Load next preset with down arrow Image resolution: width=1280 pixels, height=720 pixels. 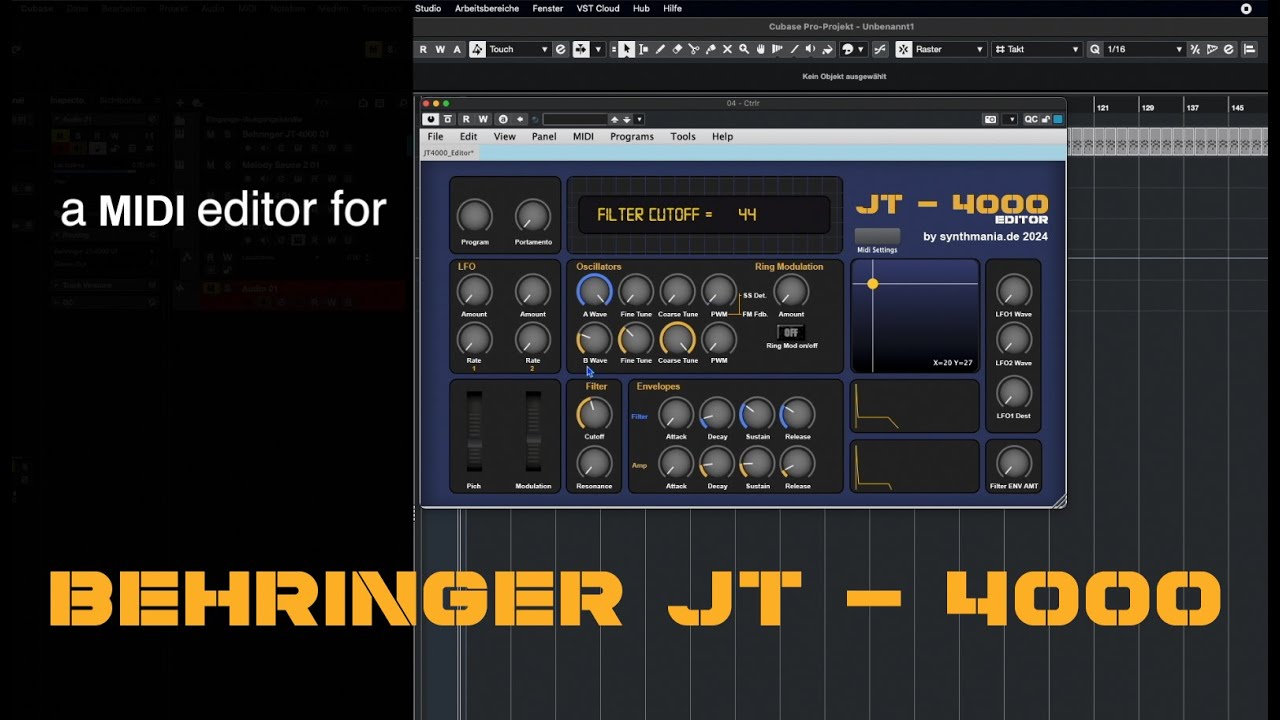pyautogui.click(x=627, y=119)
